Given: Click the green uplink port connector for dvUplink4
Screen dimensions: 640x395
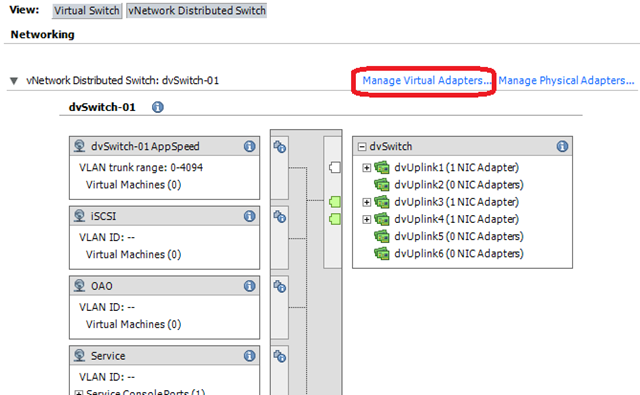Looking at the screenshot, I should (x=335, y=219).
